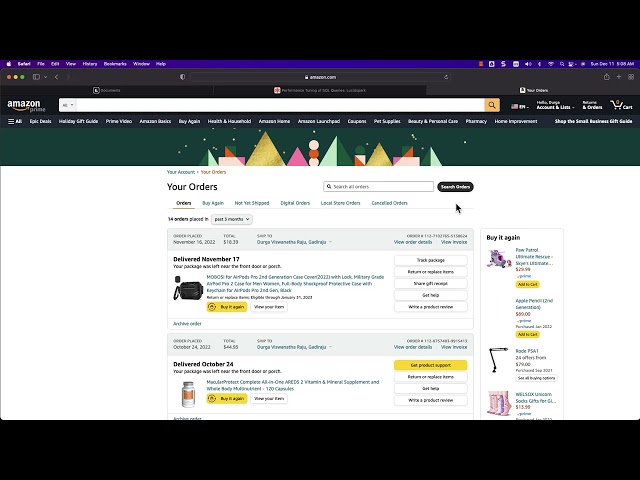640x480 pixels.
Task: Add Paw Patrol toy to cart
Action: tap(527, 284)
